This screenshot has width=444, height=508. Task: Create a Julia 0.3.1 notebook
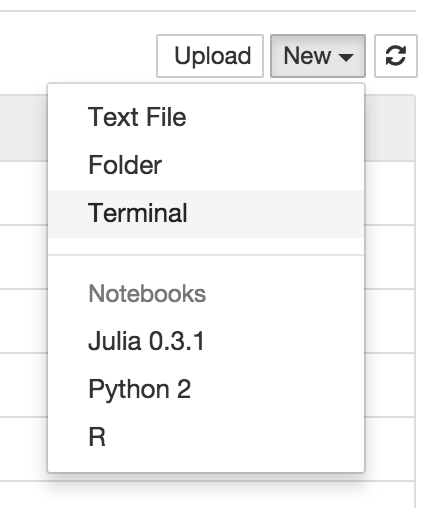[x=206, y=341]
